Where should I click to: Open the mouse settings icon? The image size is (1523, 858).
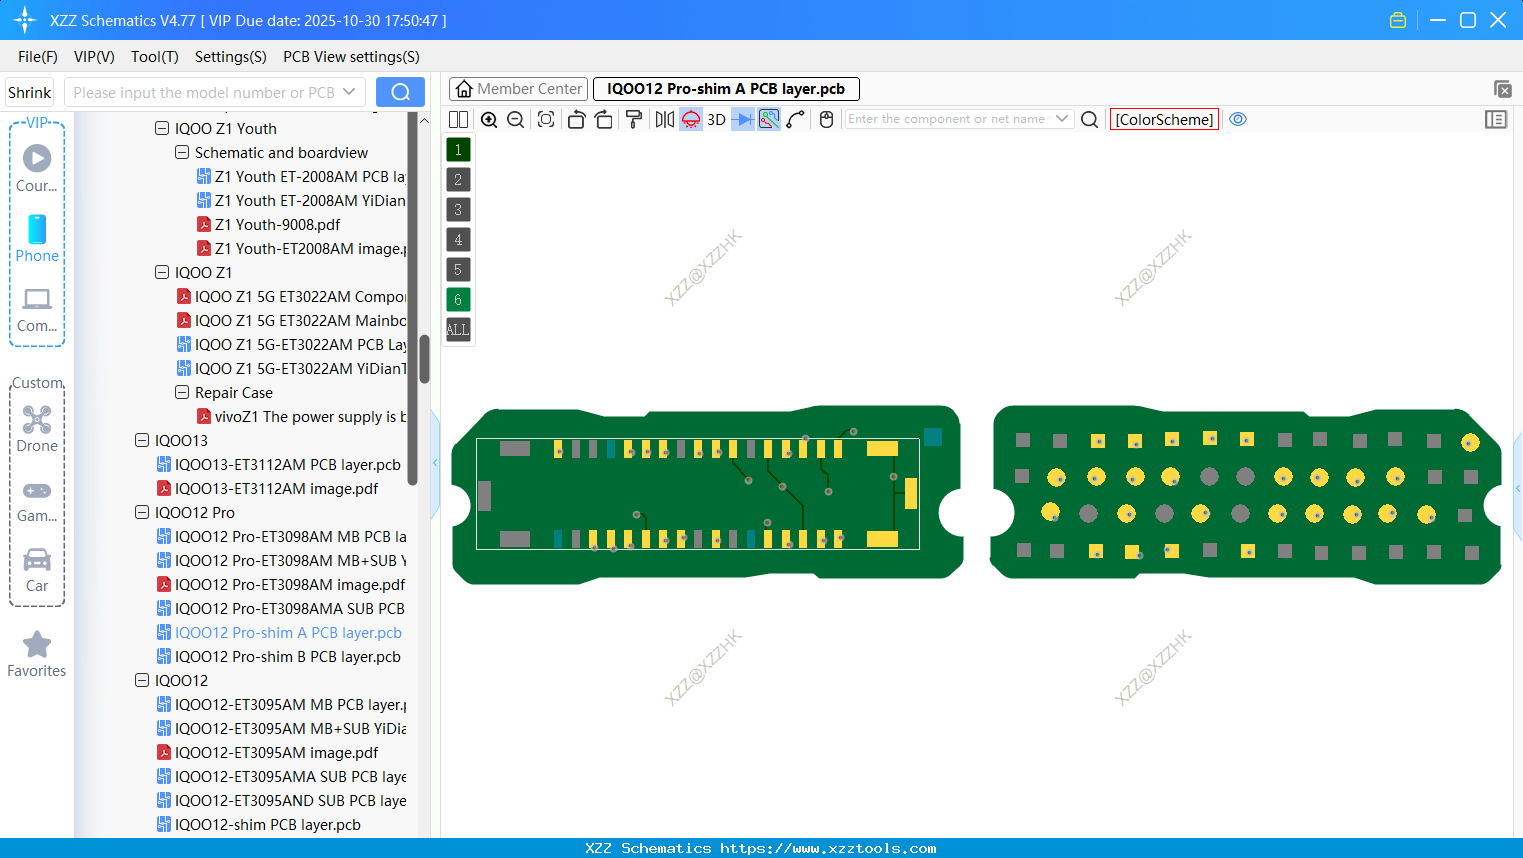[826, 119]
